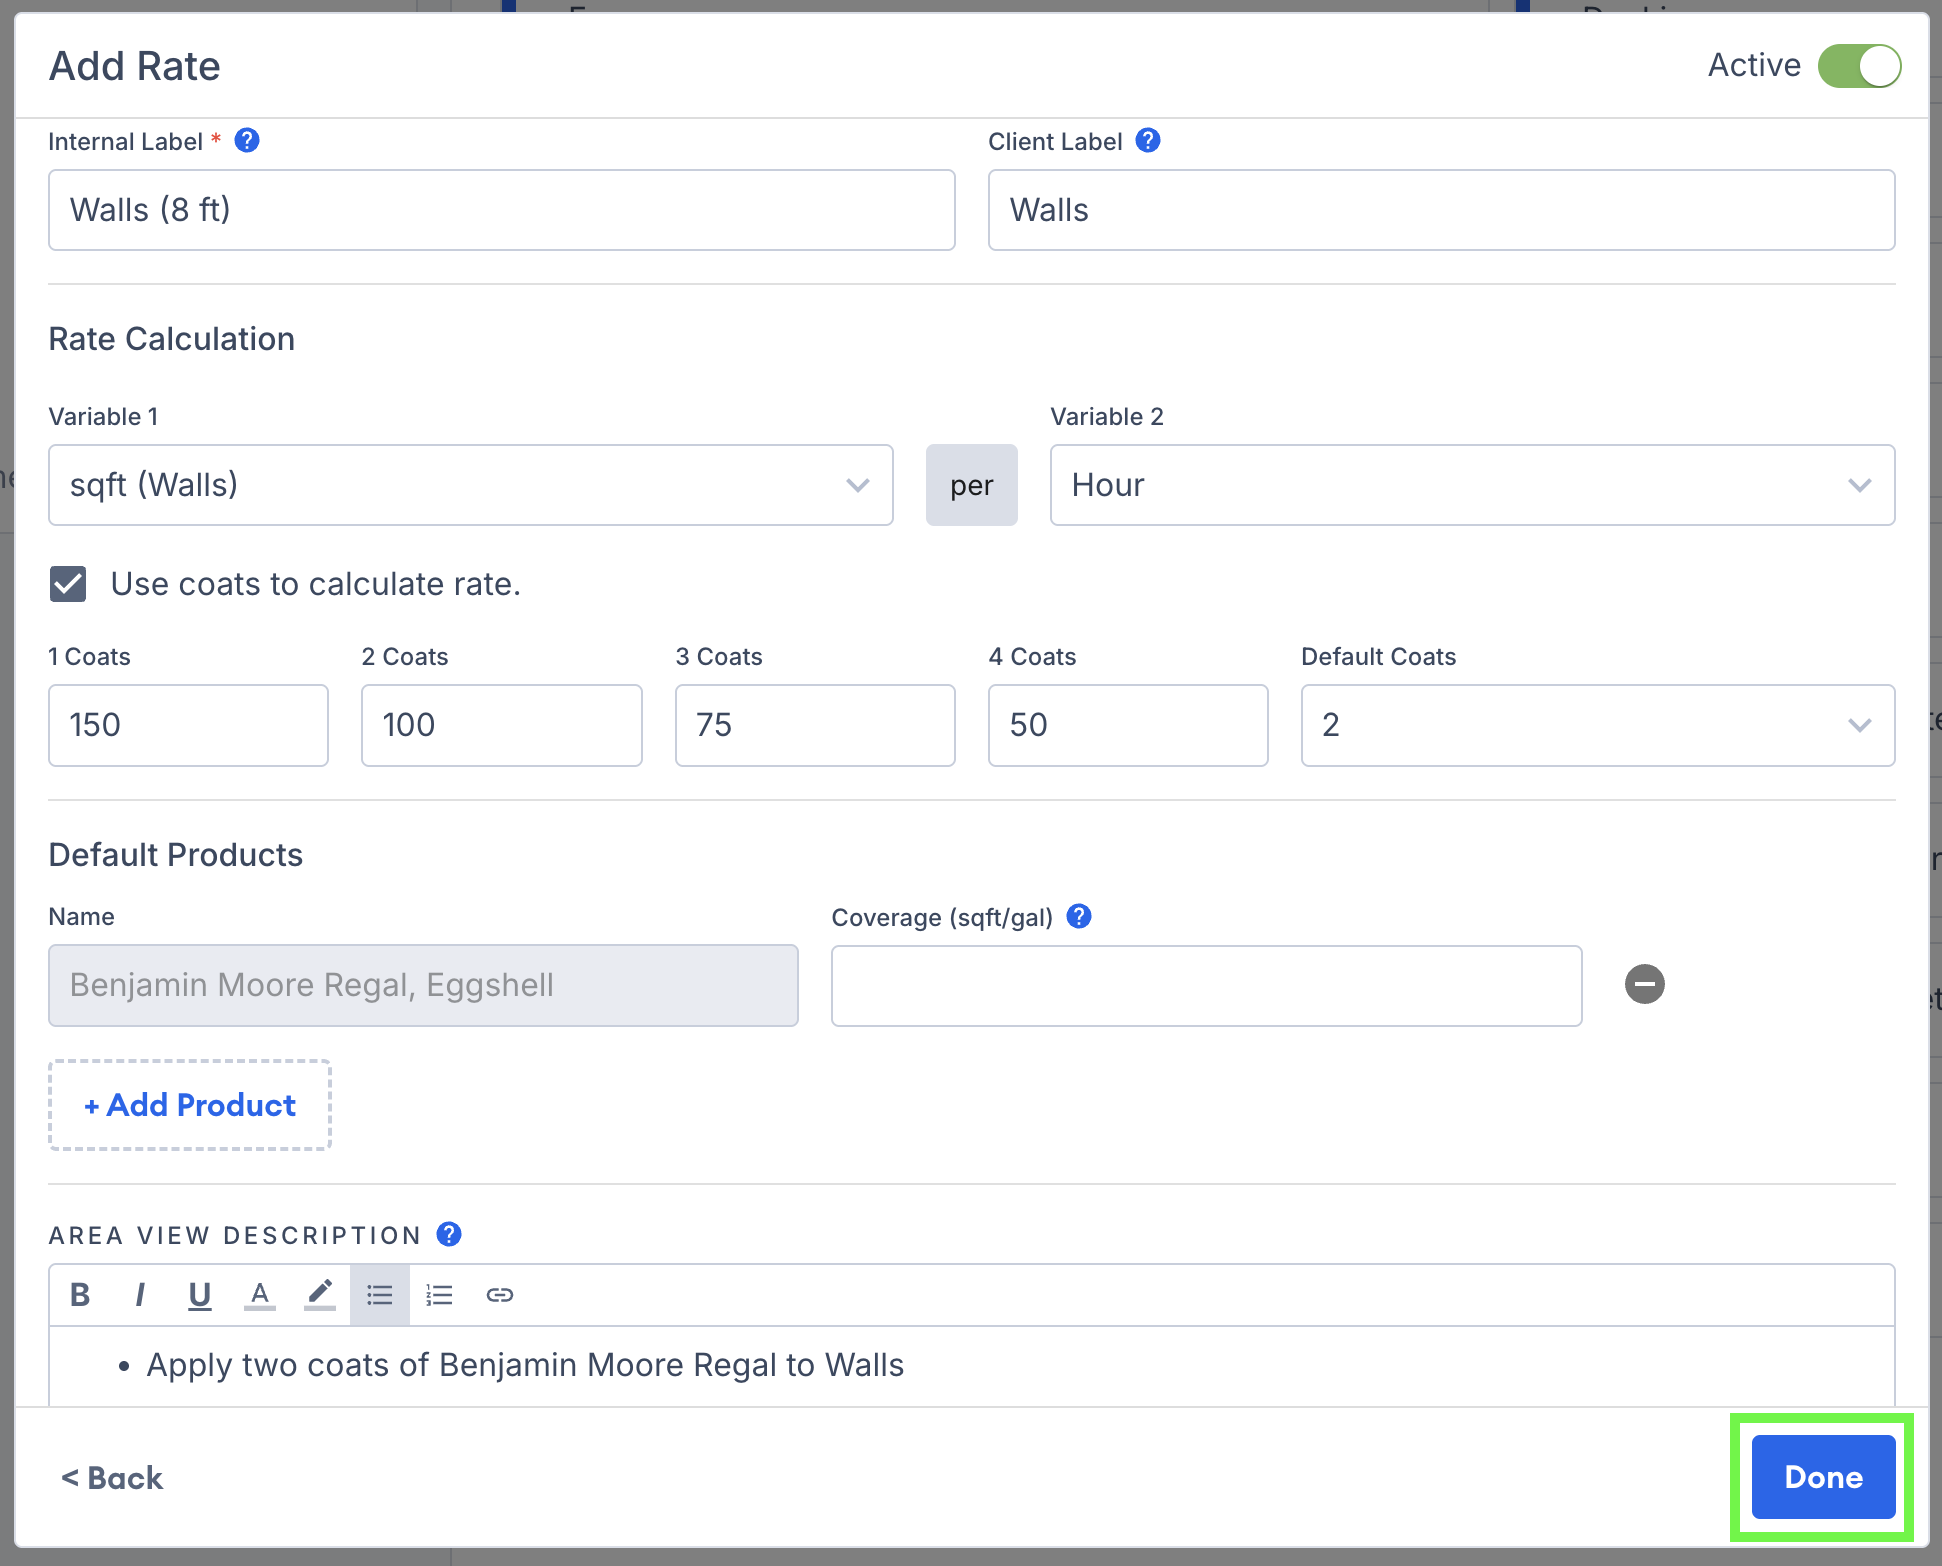The width and height of the screenshot is (1942, 1566).
Task: Open the Variable 2 Hour dropdown
Action: (x=1472, y=485)
